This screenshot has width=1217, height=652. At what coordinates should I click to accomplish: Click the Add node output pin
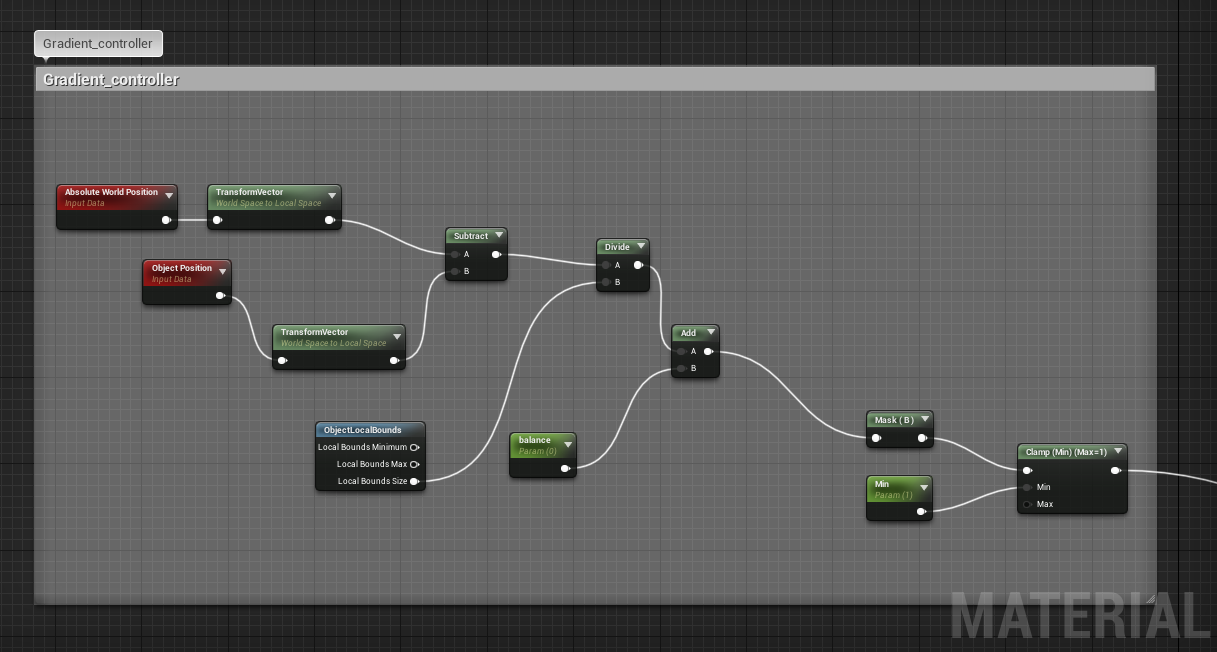(708, 351)
